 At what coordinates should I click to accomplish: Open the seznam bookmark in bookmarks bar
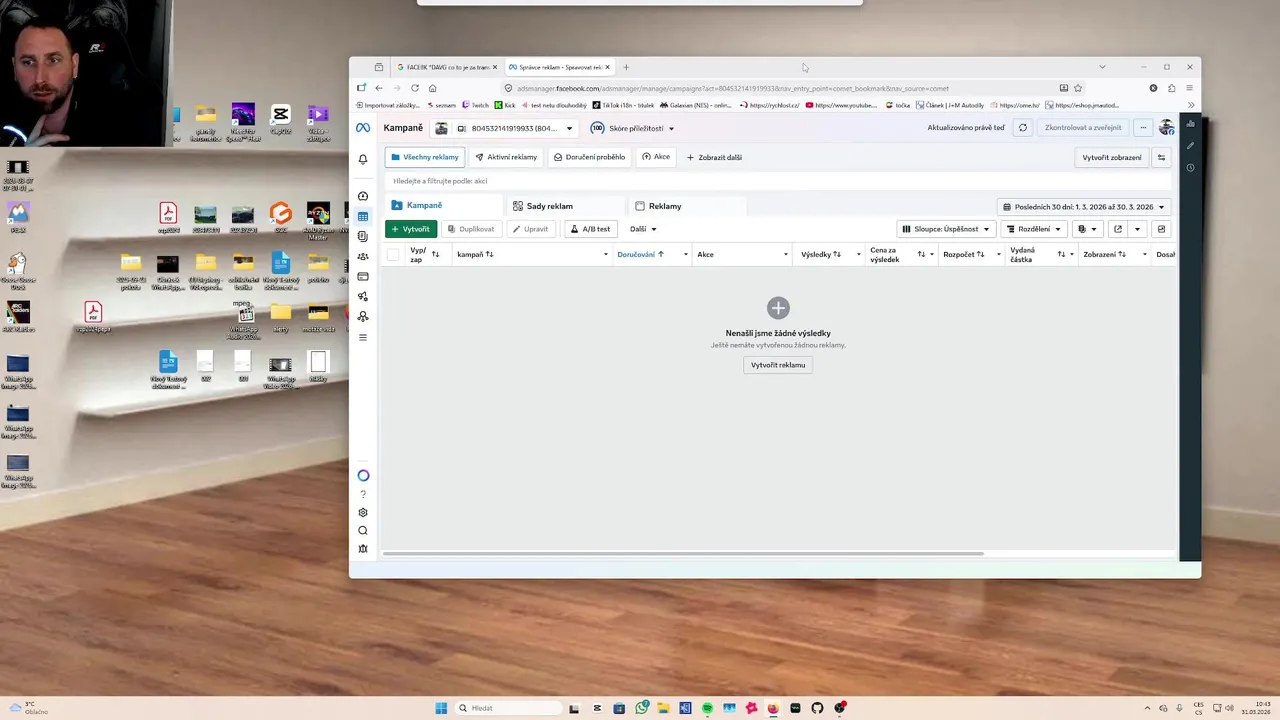pos(440,105)
